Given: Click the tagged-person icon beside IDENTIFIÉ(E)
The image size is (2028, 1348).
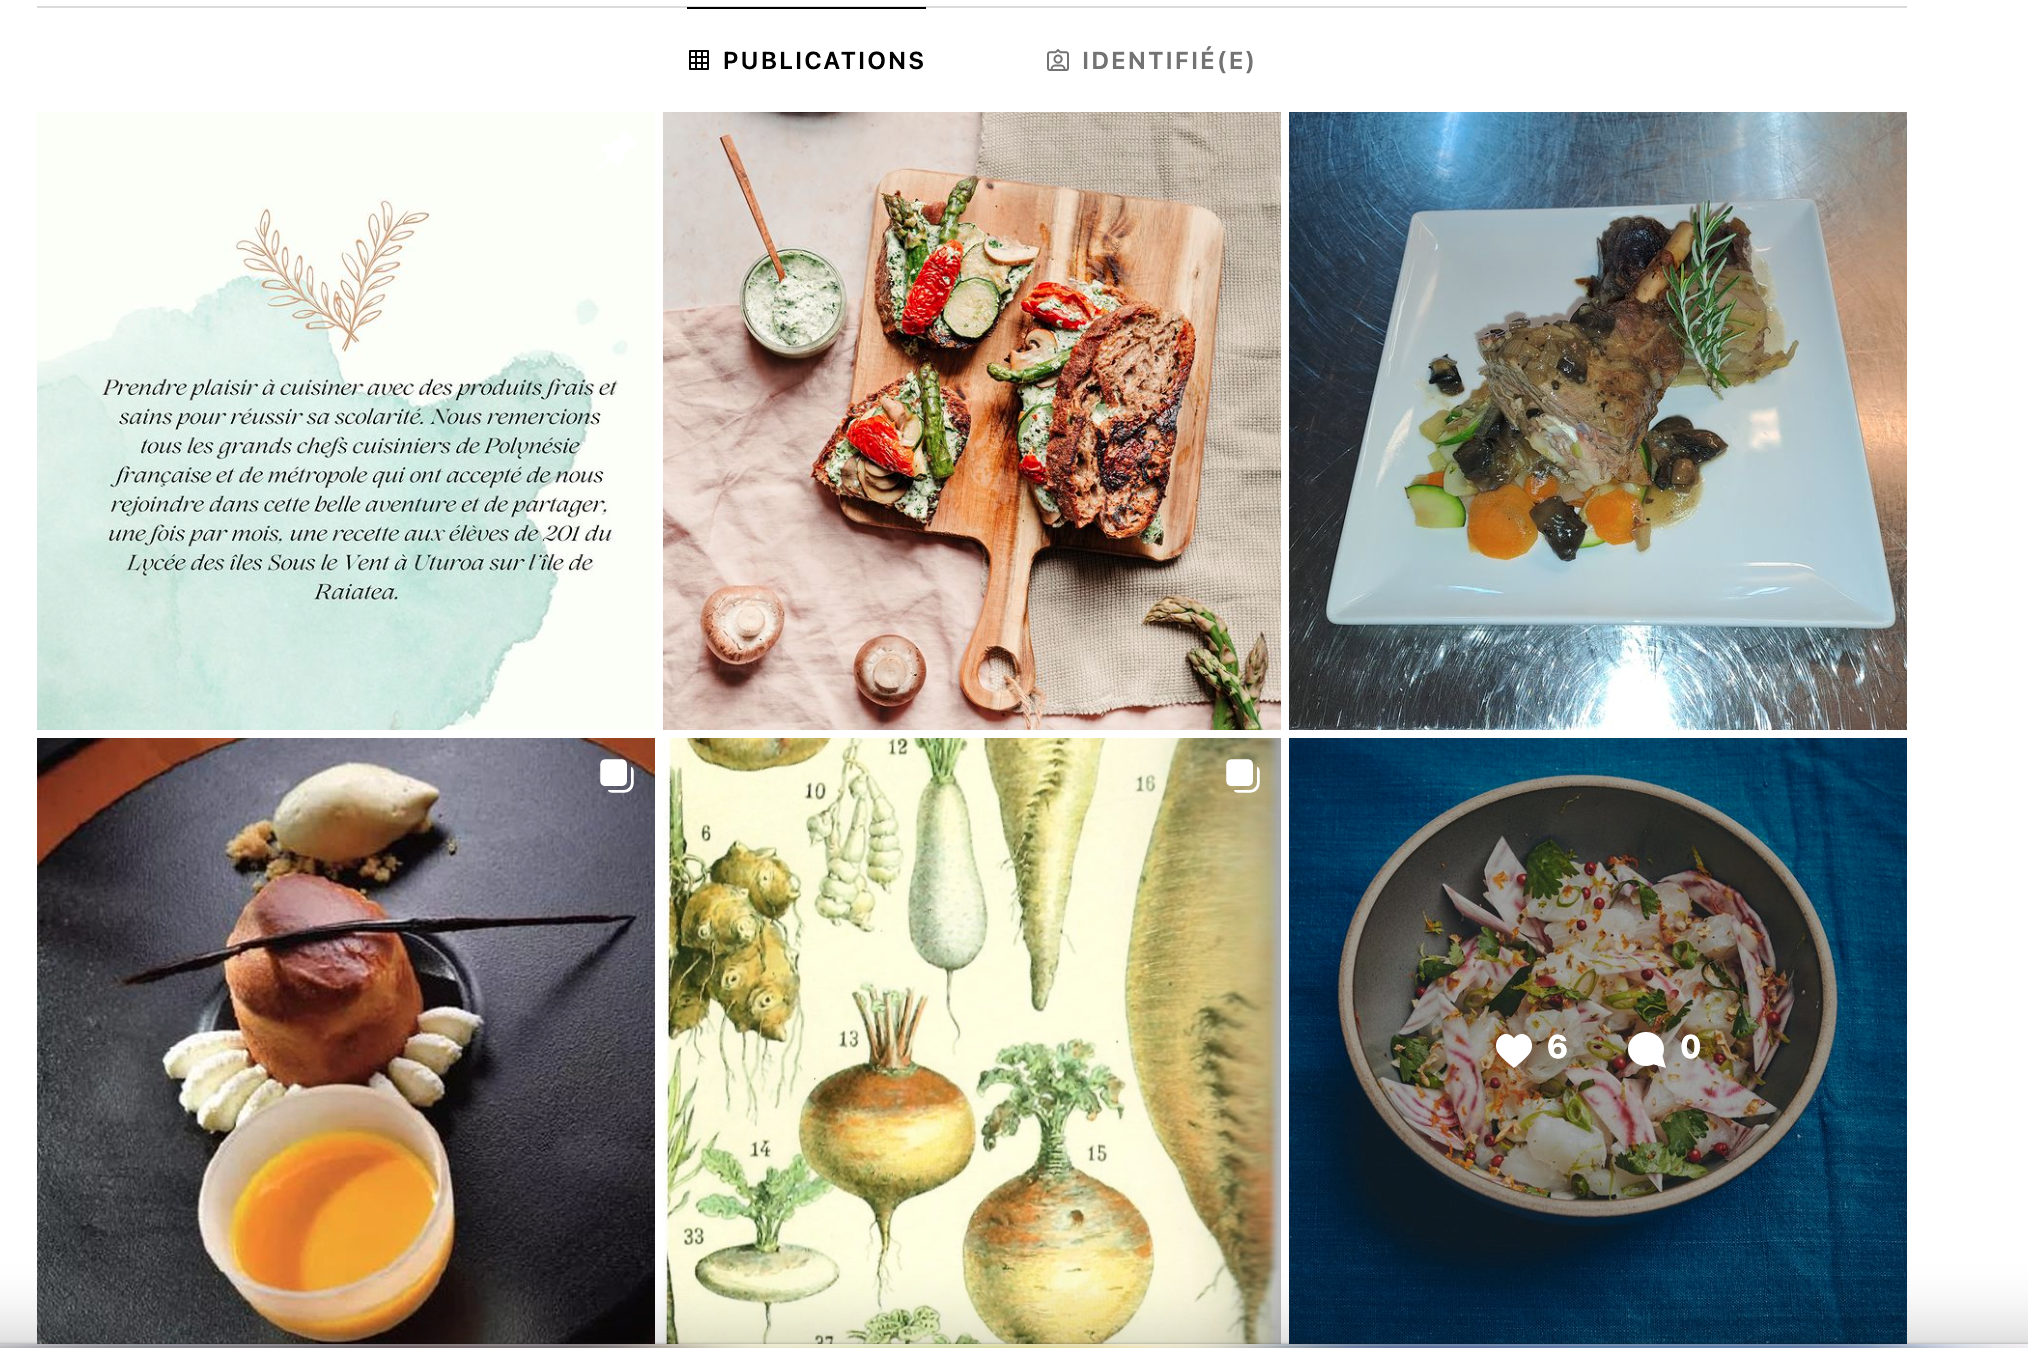Looking at the screenshot, I should click(x=1057, y=61).
